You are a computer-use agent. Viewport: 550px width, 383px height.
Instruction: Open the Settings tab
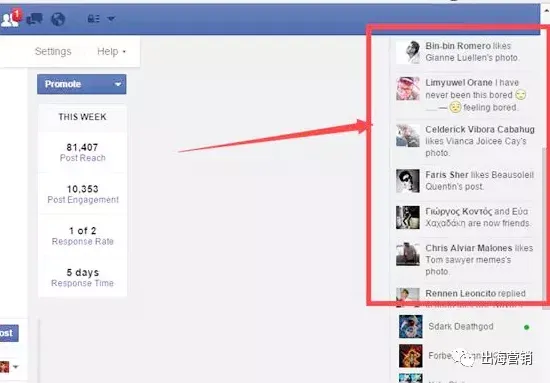(x=53, y=52)
